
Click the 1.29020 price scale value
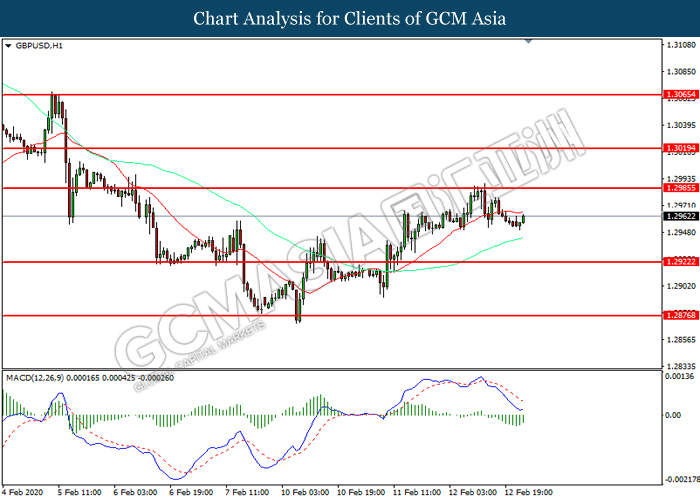[x=681, y=286]
